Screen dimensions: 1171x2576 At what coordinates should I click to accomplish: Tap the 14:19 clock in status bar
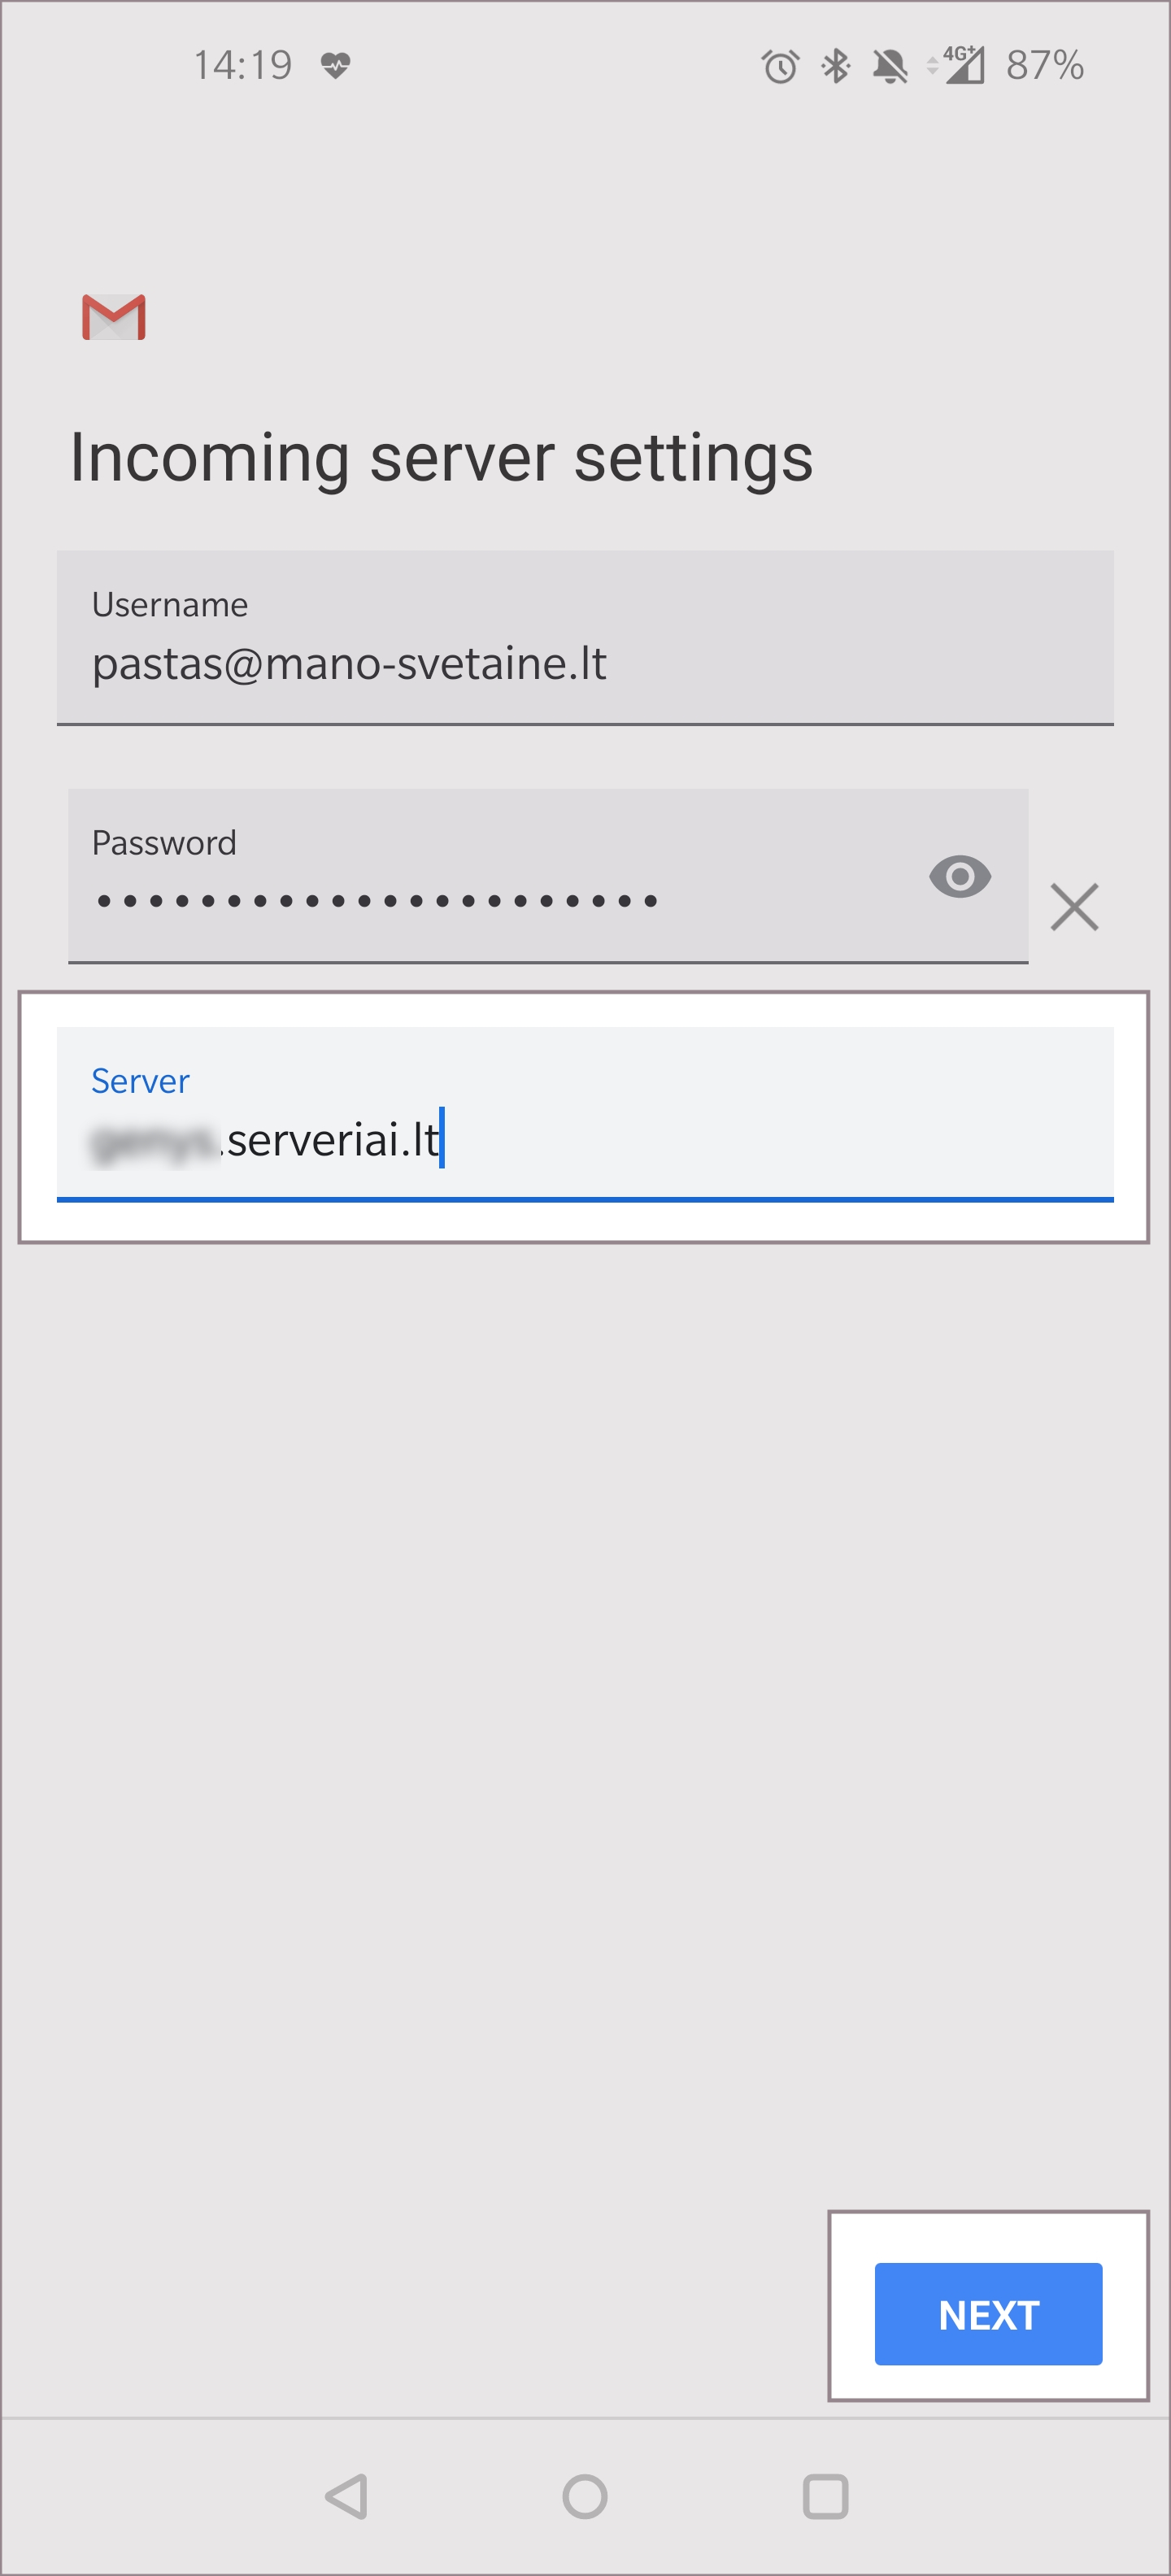tap(243, 66)
